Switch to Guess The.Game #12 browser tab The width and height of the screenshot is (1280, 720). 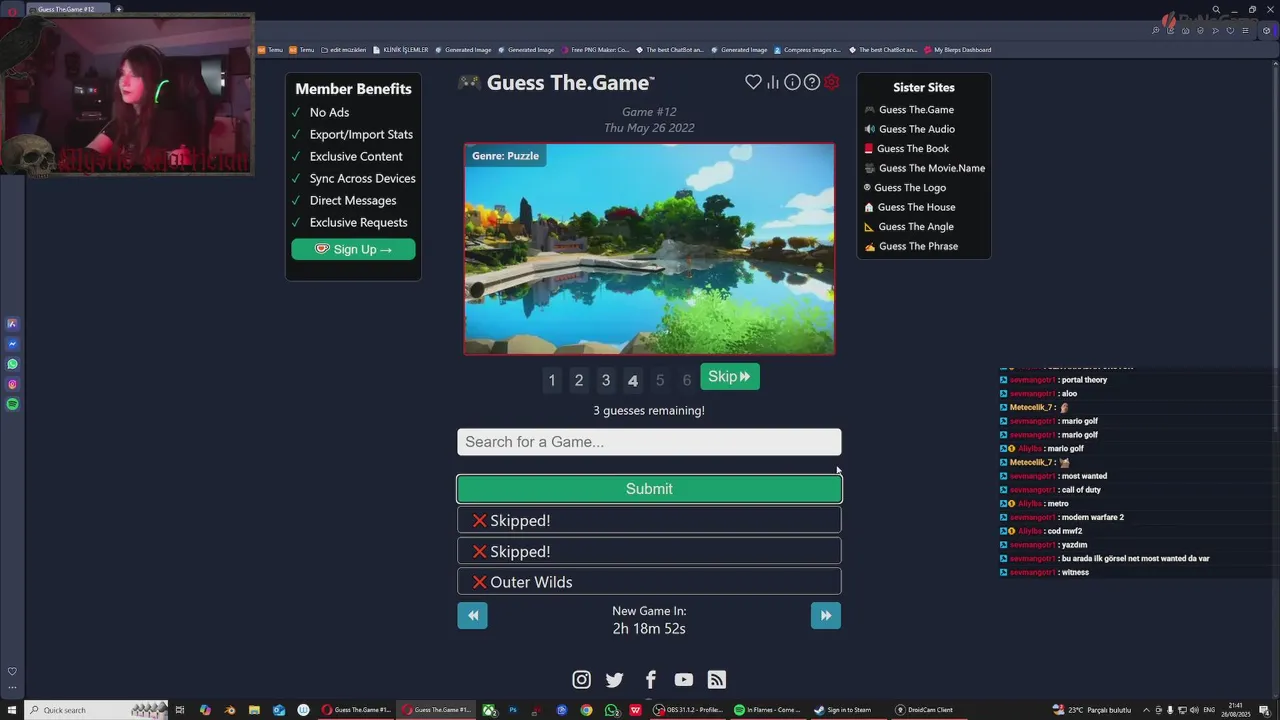(x=66, y=9)
